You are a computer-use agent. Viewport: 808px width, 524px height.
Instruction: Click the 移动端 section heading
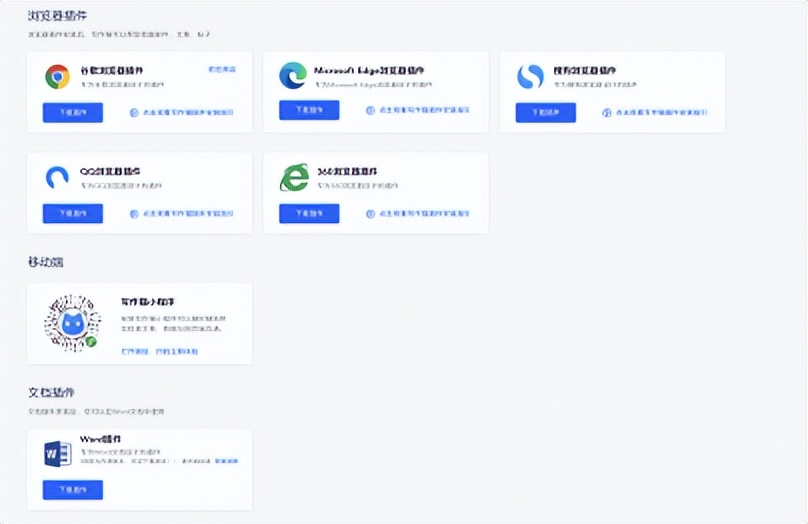tap(46, 262)
